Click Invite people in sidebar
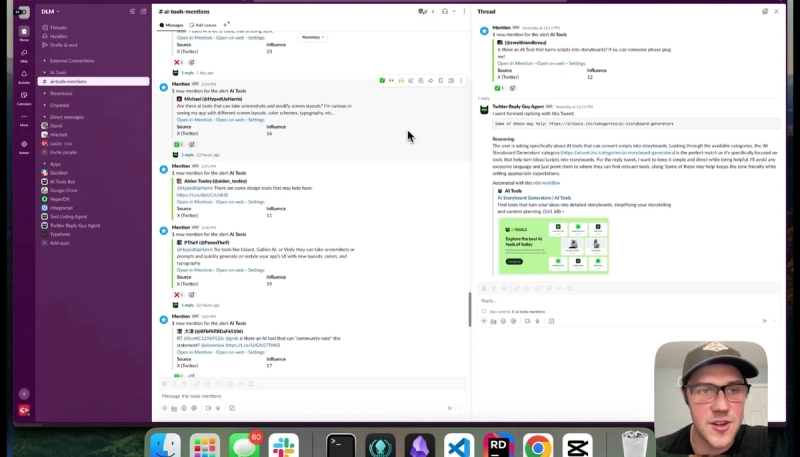This screenshot has width=800, height=457. pyautogui.click(x=63, y=152)
